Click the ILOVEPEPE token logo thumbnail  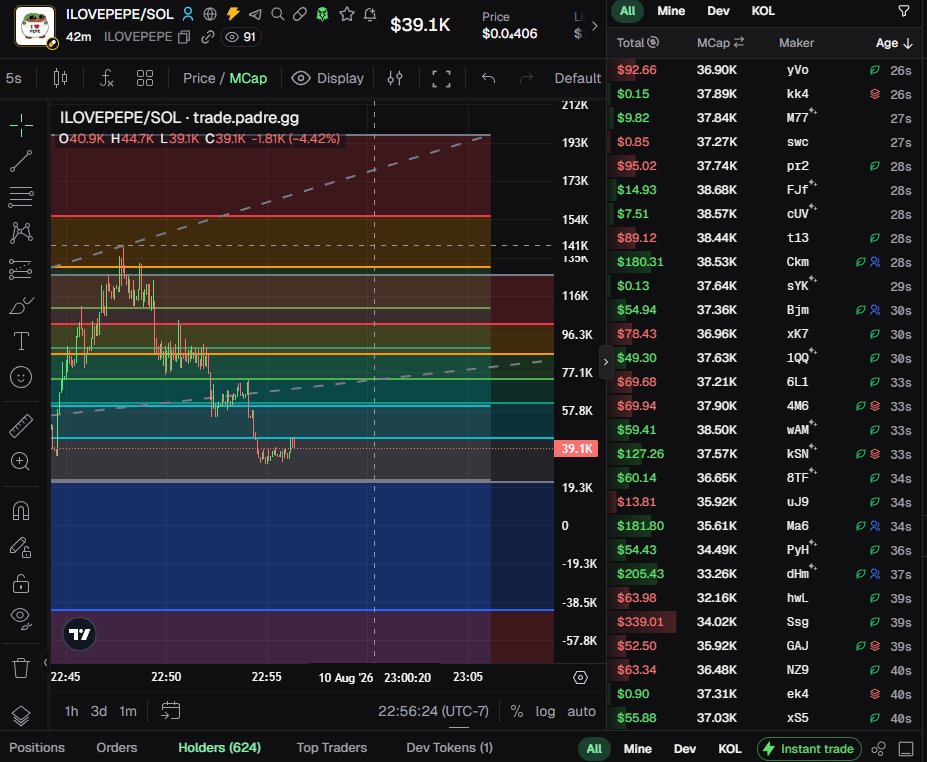click(x=35, y=25)
